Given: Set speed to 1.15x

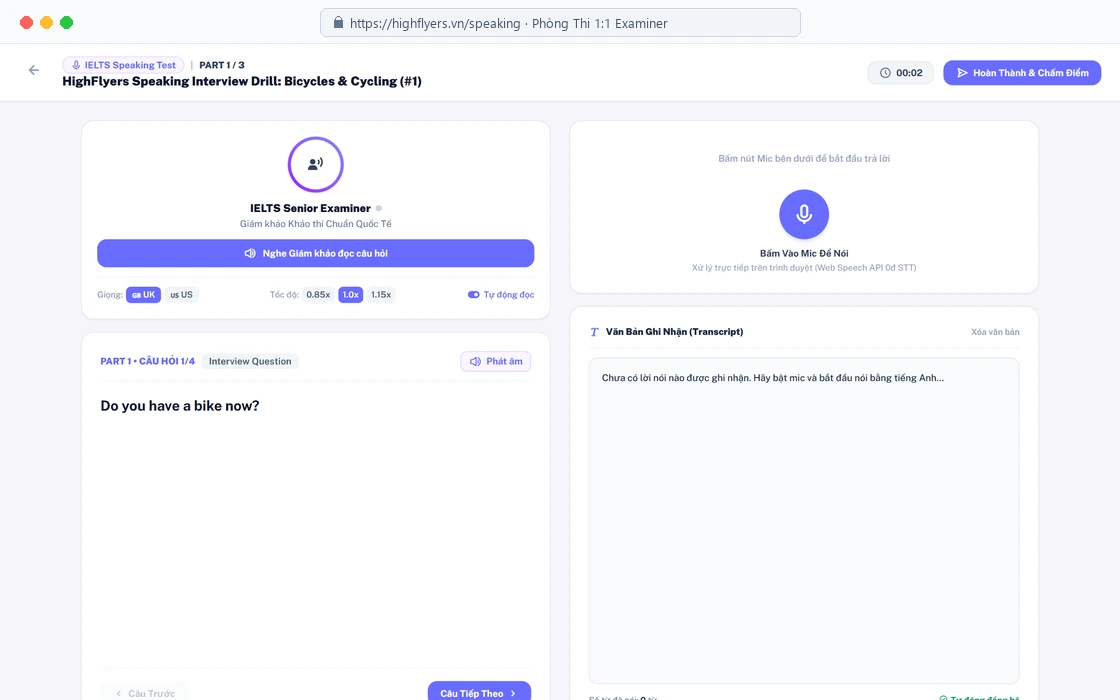Looking at the screenshot, I should click(381, 294).
